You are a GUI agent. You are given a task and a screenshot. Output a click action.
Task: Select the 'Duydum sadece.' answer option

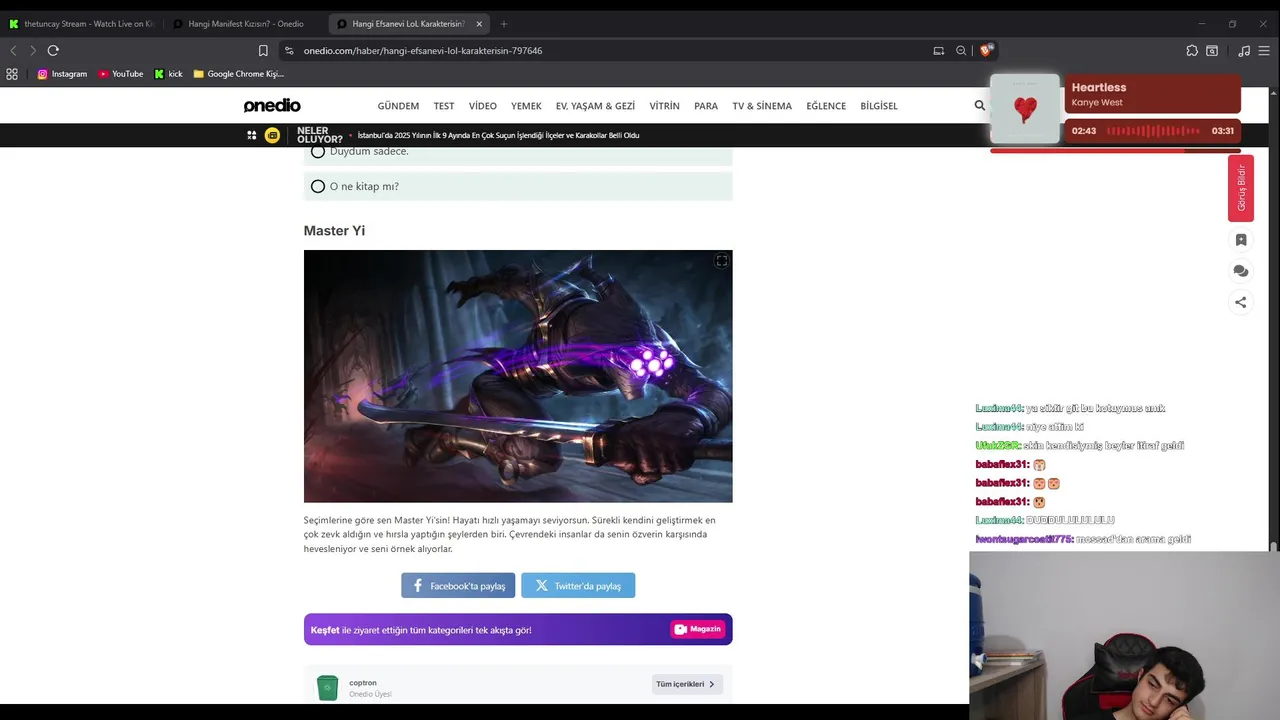[x=518, y=152]
